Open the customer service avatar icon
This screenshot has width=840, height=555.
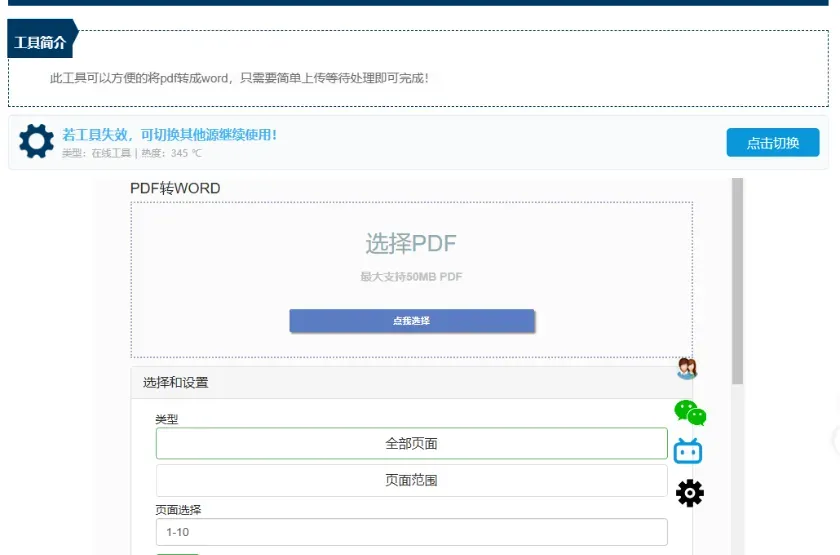pyautogui.click(x=686, y=369)
